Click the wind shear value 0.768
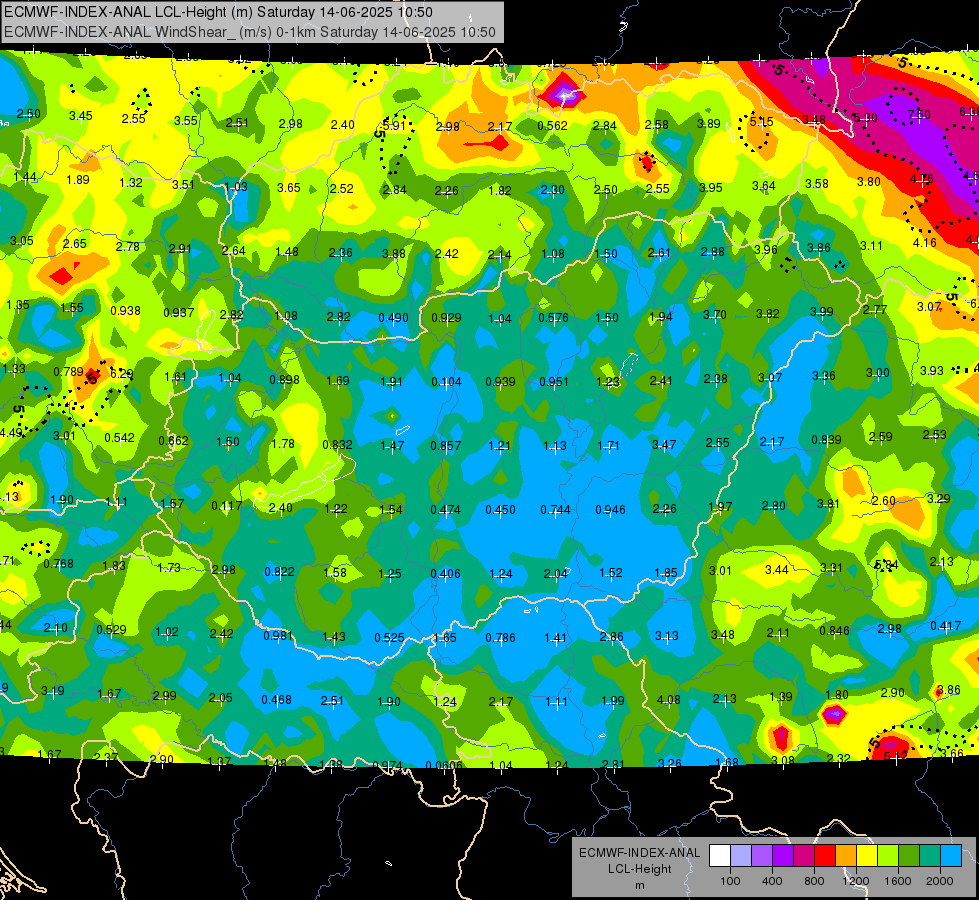This screenshot has height=900, width=979. 59,564
